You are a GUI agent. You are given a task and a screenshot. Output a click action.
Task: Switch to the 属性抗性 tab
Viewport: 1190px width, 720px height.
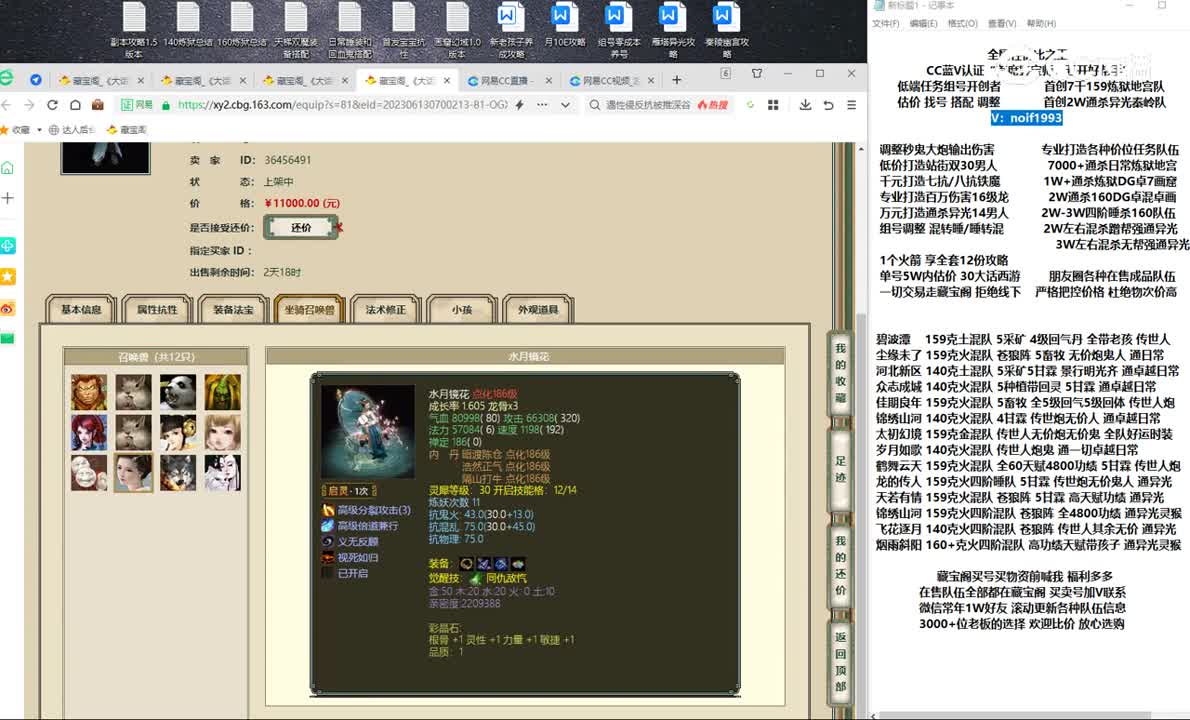(x=157, y=310)
